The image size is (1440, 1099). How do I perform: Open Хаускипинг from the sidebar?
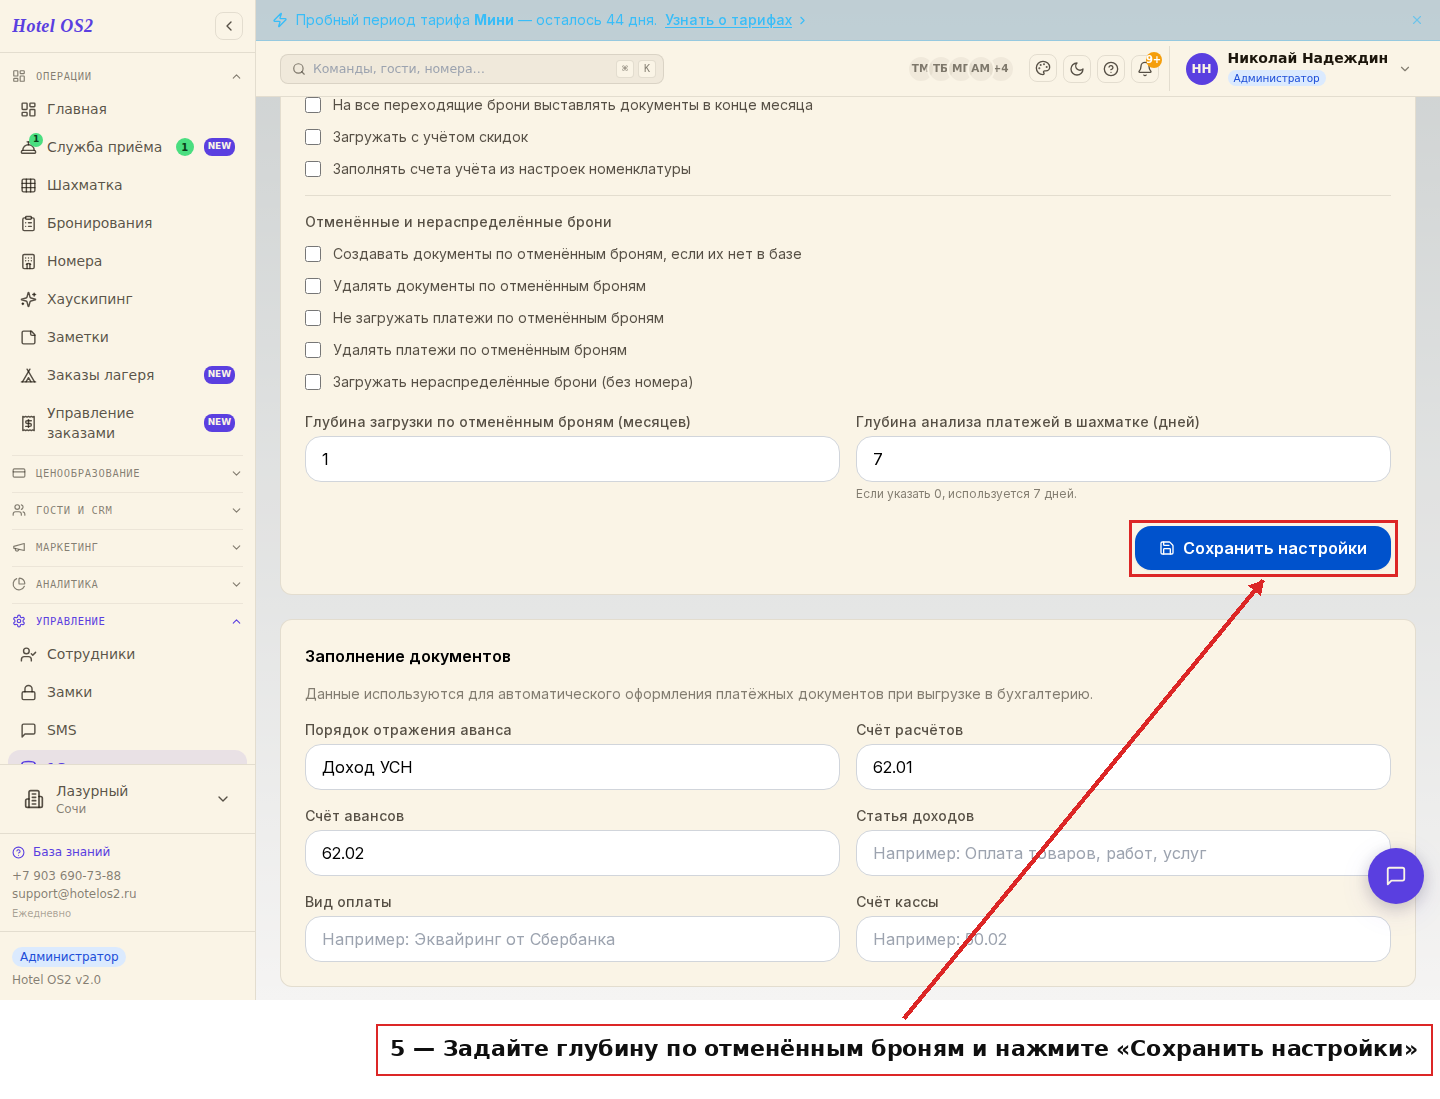127,299
